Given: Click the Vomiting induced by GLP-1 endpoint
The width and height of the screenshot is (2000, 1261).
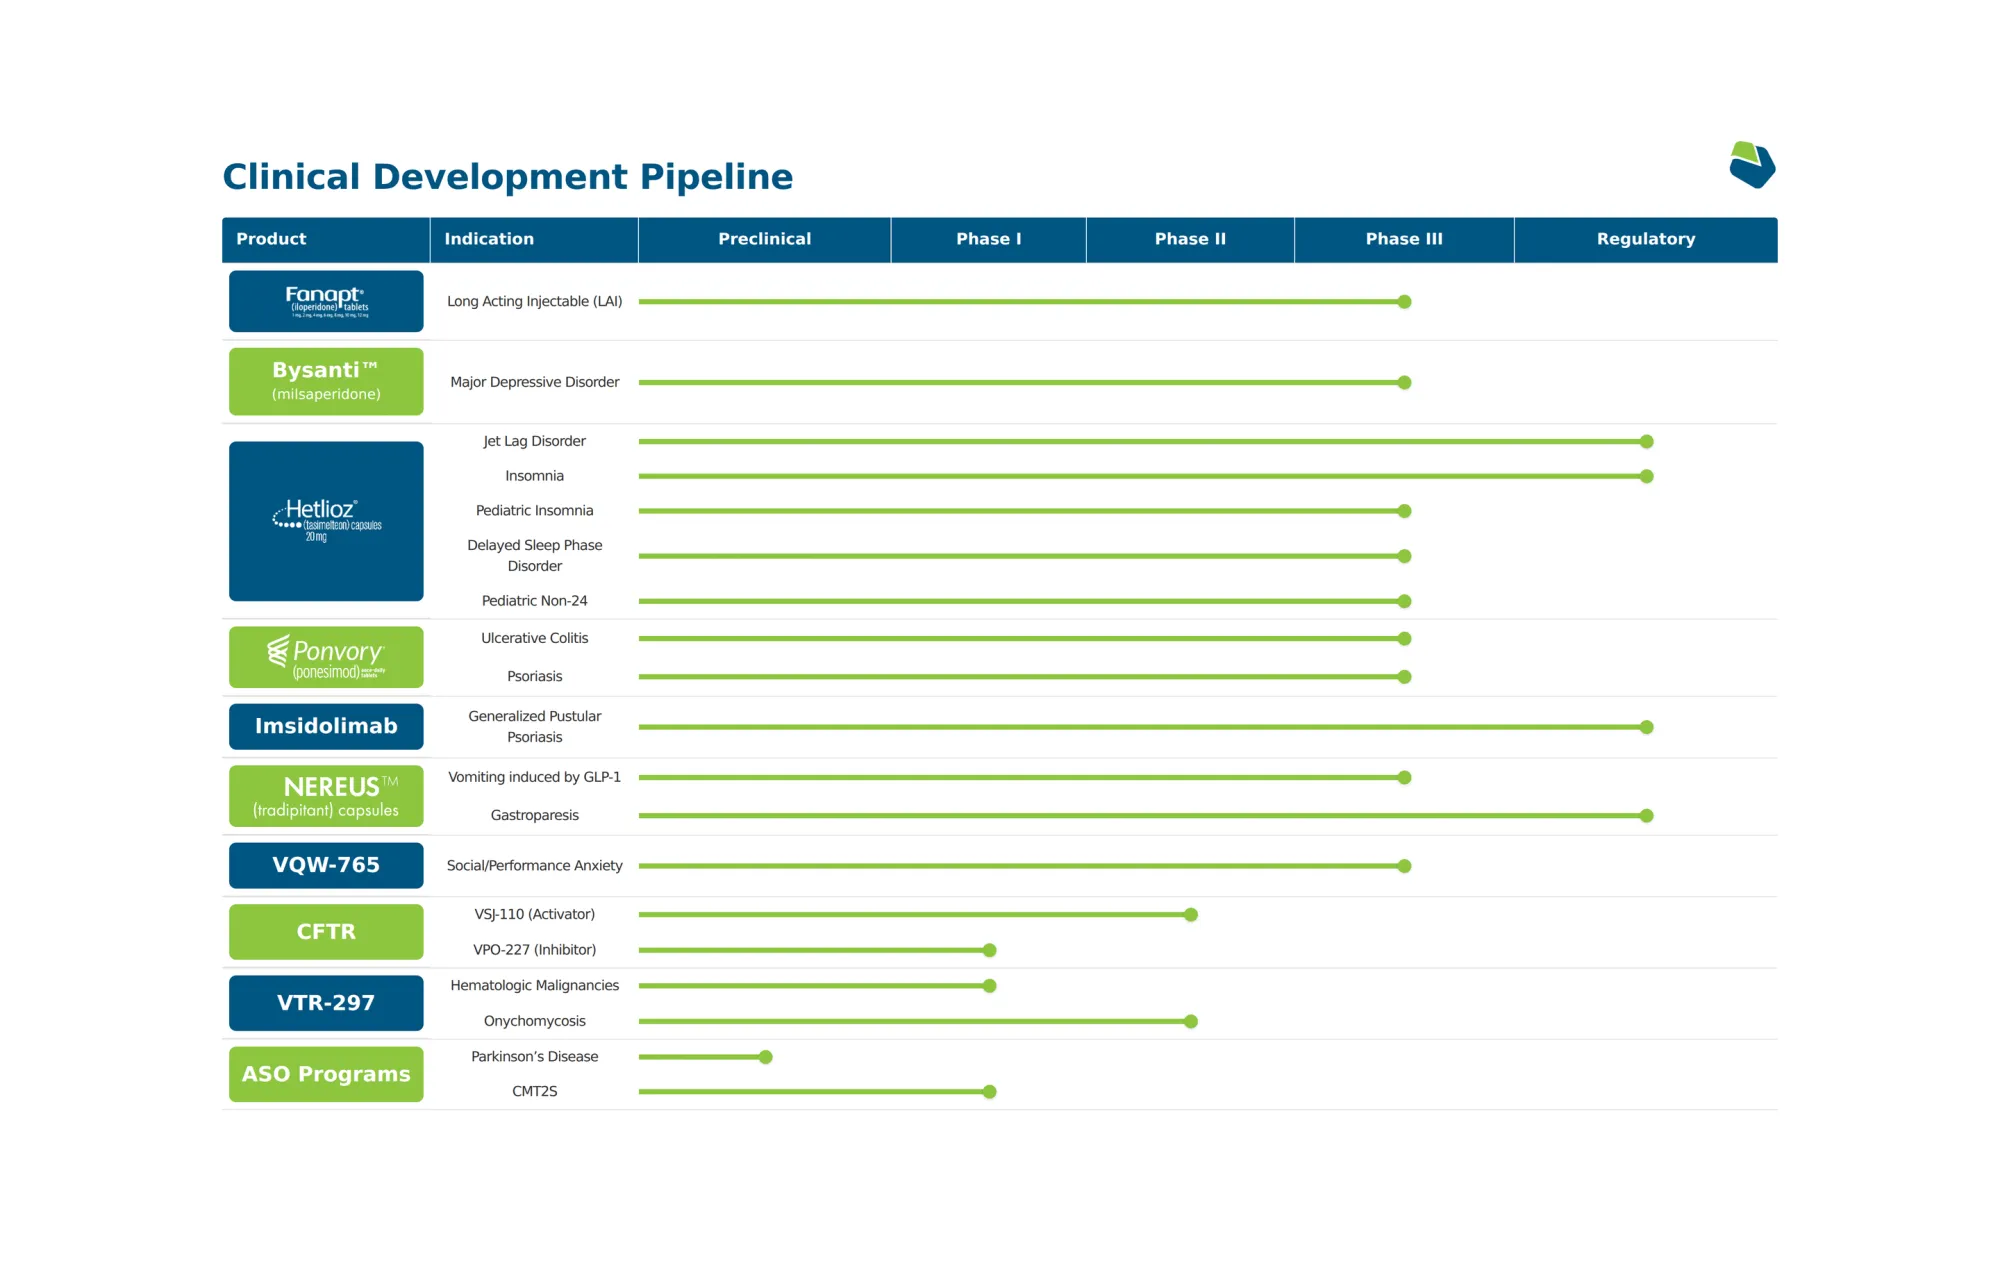Looking at the screenshot, I should (x=1404, y=778).
